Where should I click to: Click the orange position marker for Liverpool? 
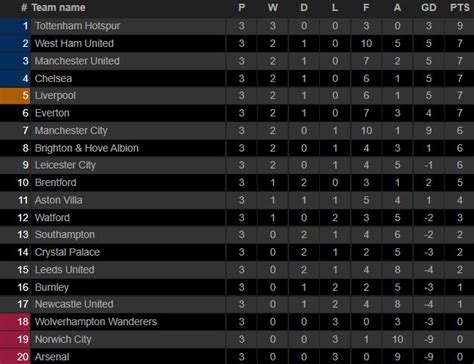click(15, 96)
